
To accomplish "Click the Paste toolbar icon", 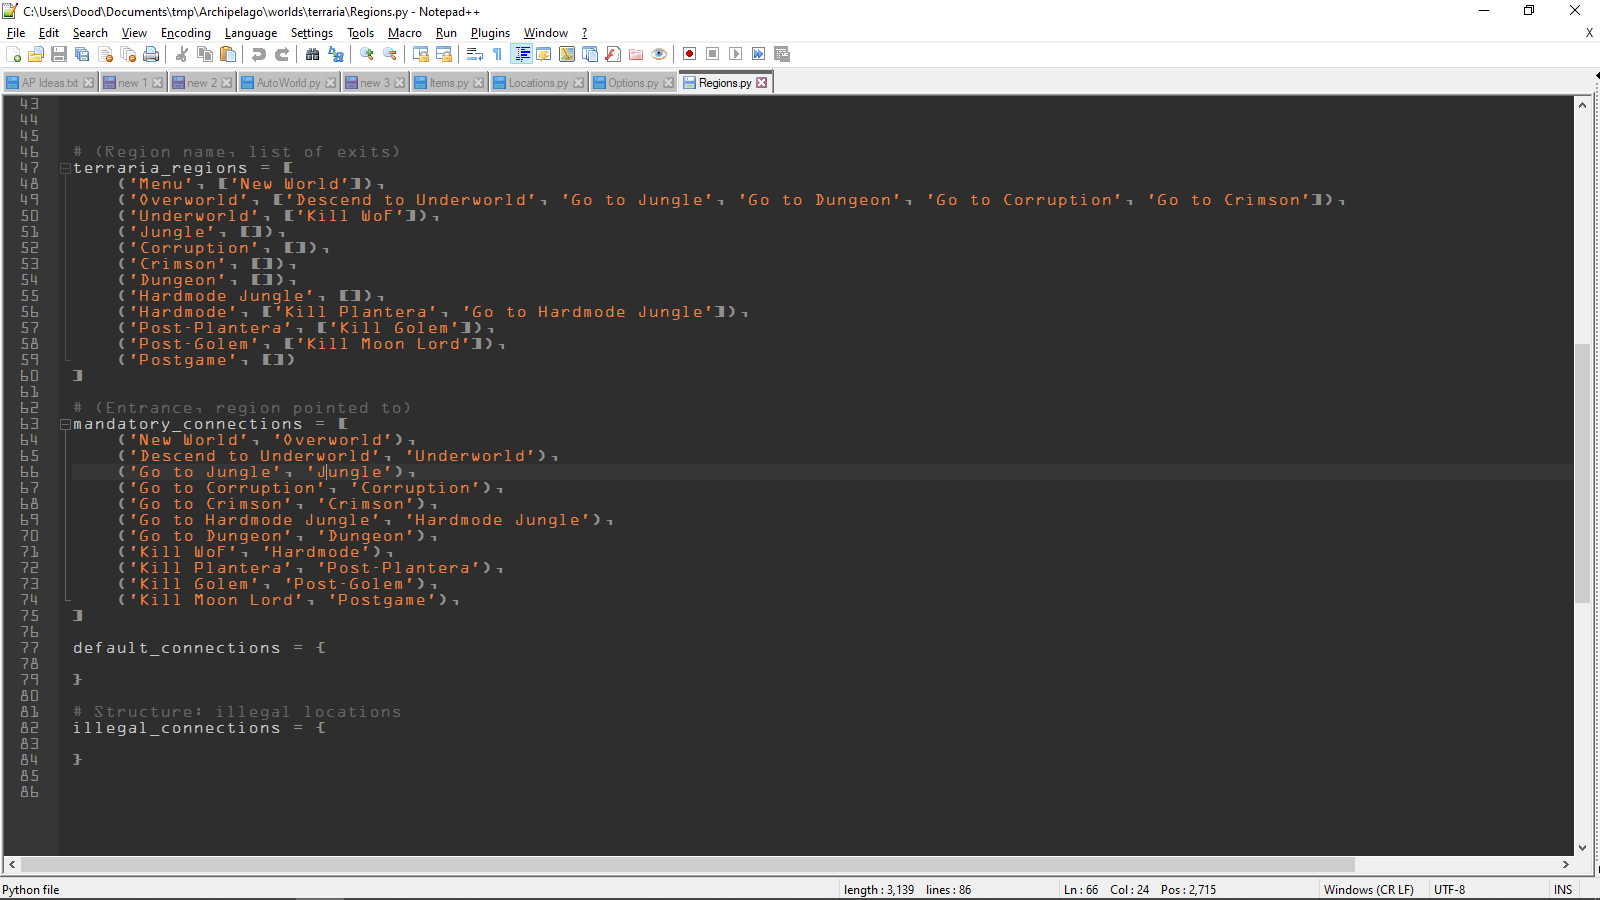I will tap(228, 55).
